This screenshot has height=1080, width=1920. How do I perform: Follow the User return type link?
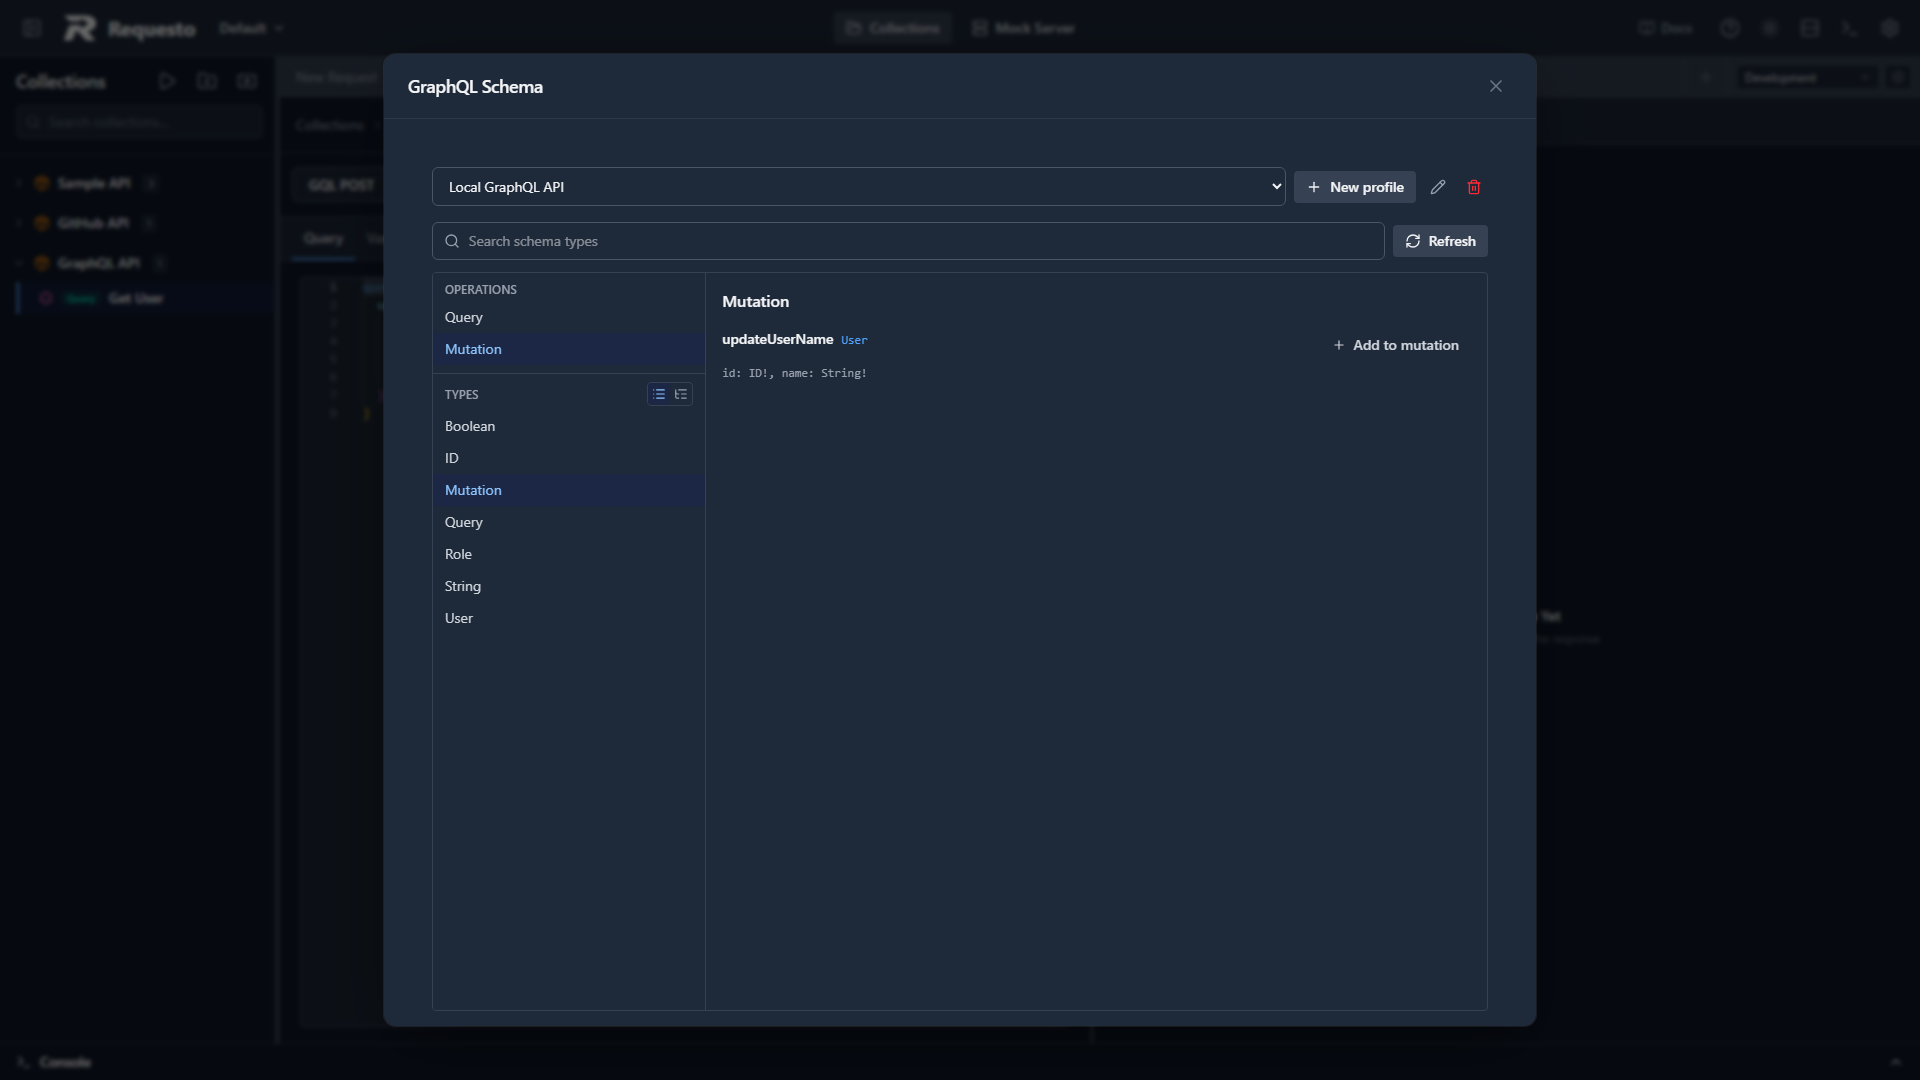(854, 340)
